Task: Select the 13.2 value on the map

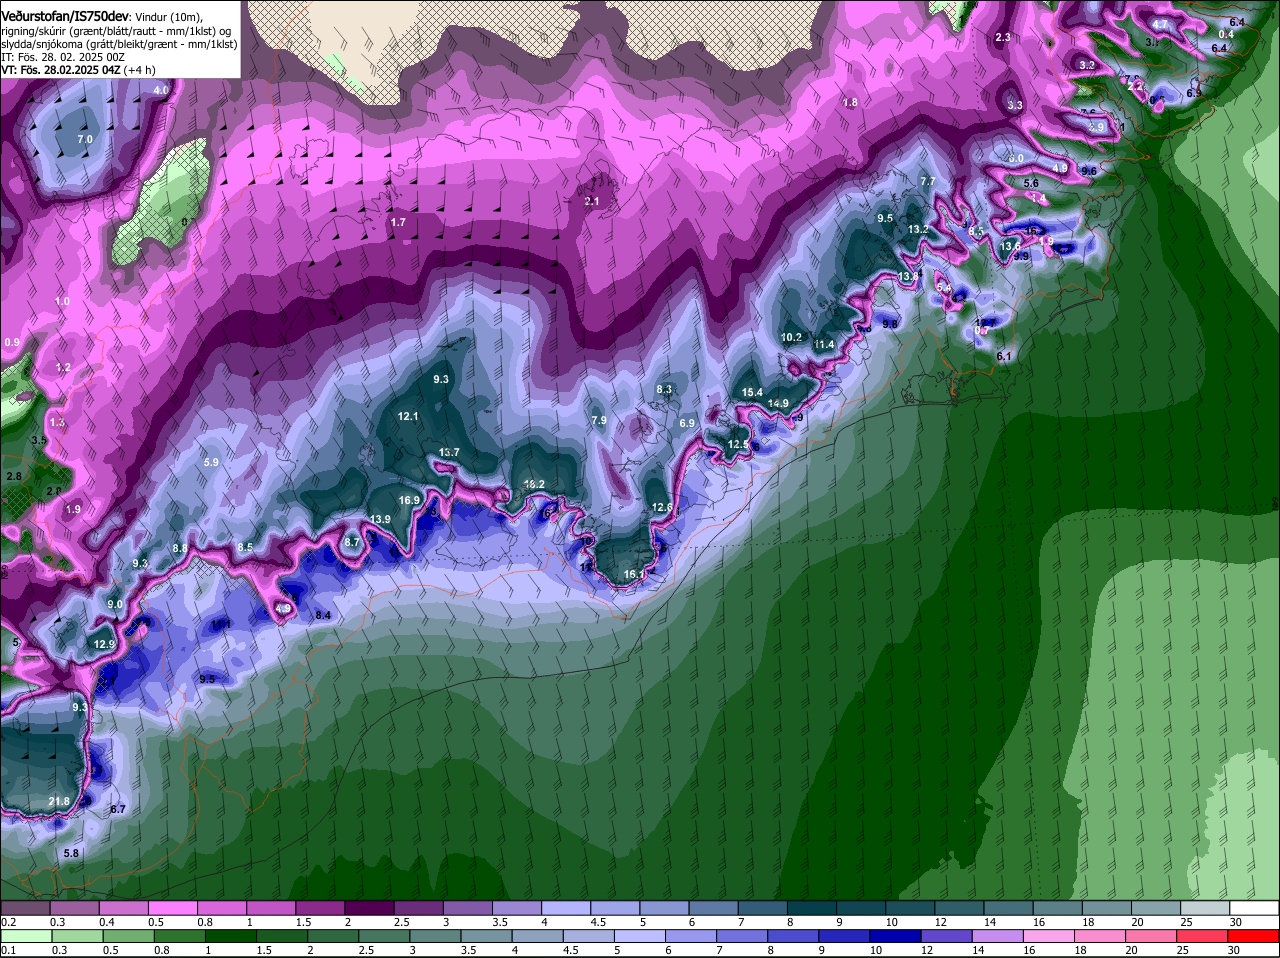Action: (918, 230)
